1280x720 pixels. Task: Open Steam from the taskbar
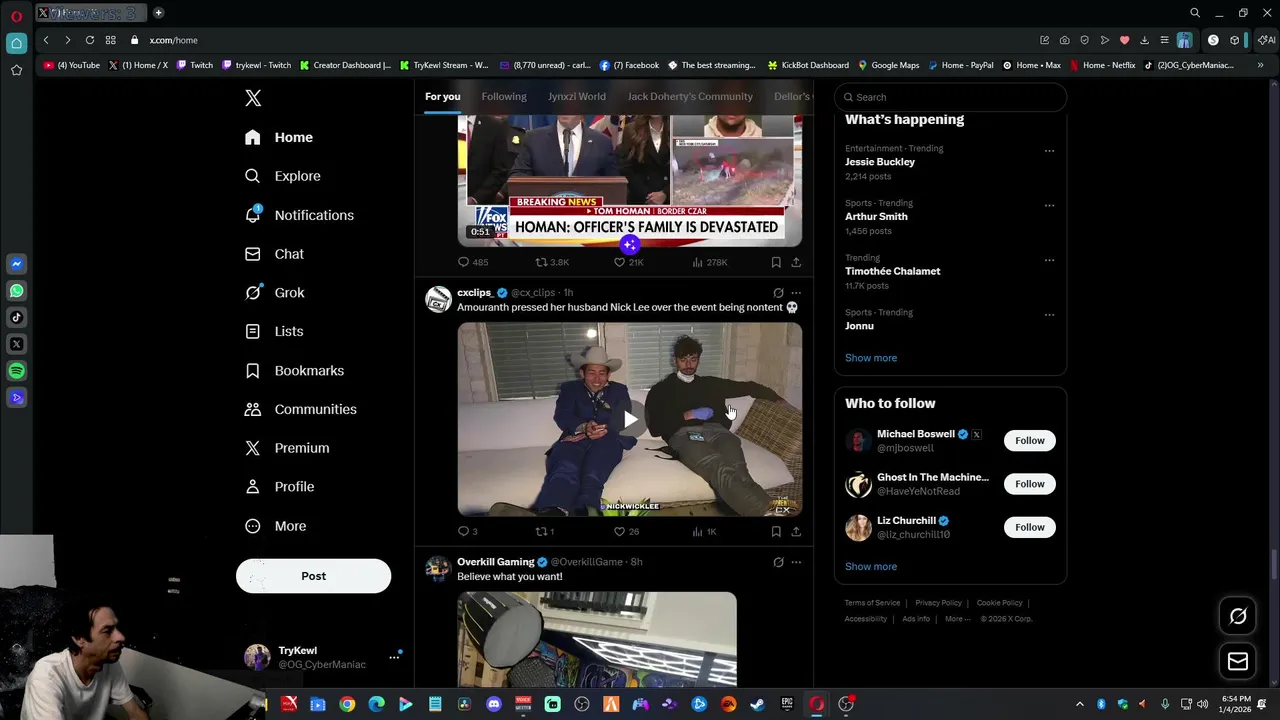(x=757, y=704)
